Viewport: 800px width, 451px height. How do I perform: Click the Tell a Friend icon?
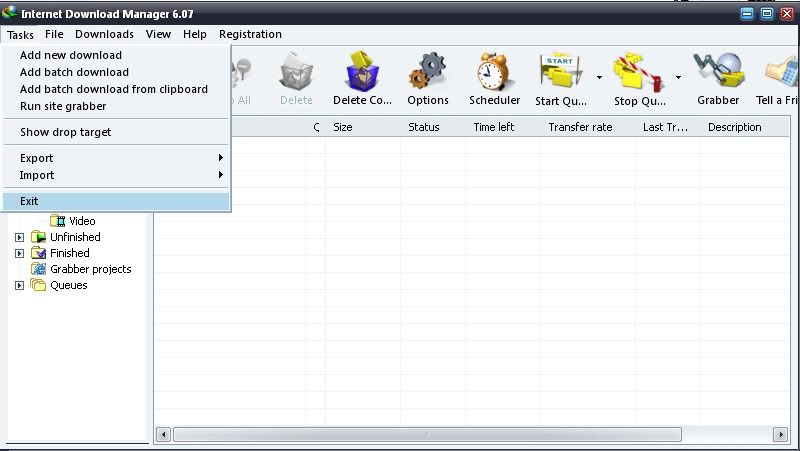[x=782, y=71]
